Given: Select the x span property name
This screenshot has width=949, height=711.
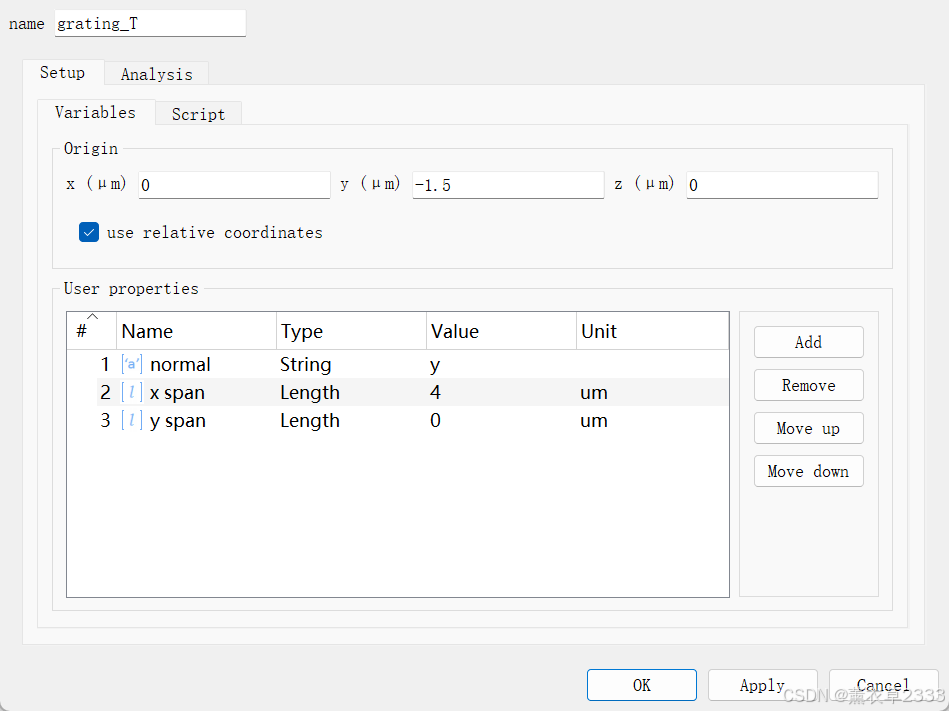Looking at the screenshot, I should click(177, 392).
